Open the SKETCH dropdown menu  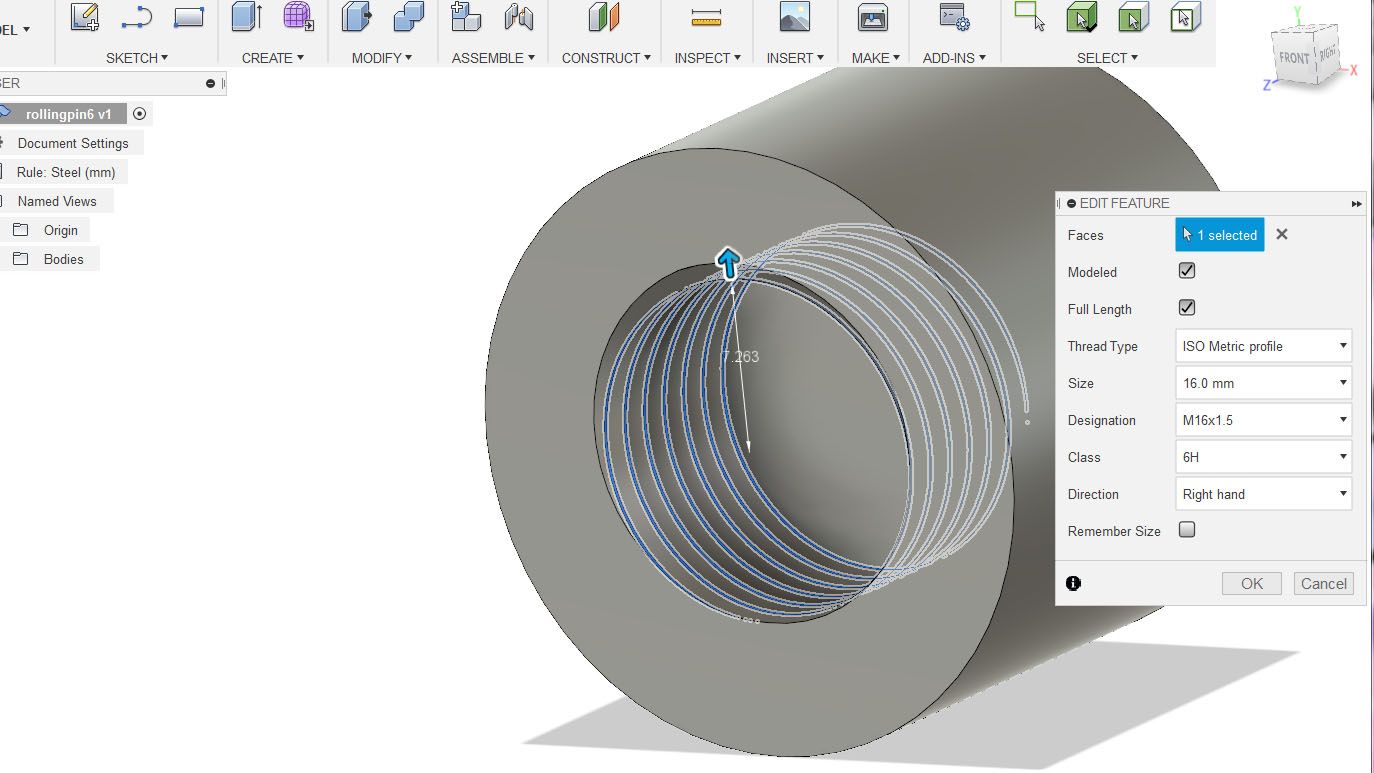[x=137, y=58]
